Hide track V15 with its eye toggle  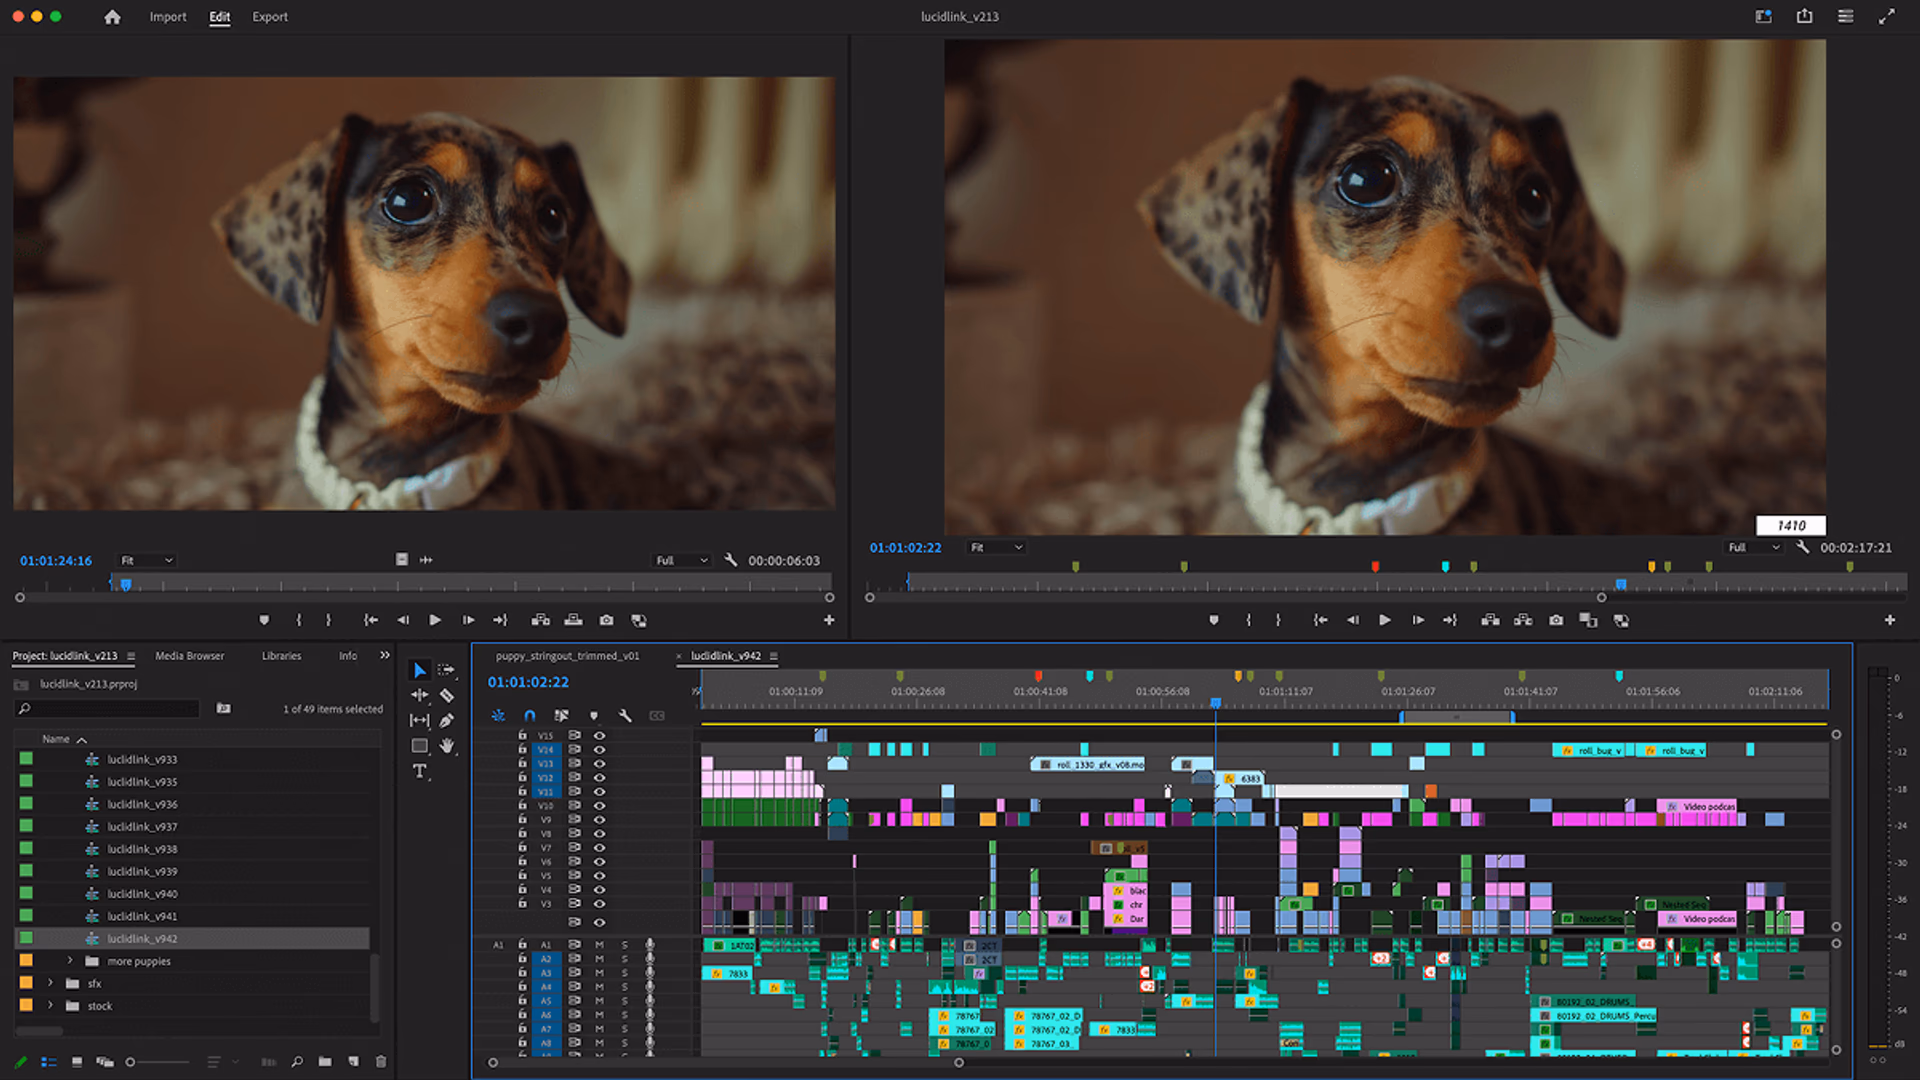point(600,735)
